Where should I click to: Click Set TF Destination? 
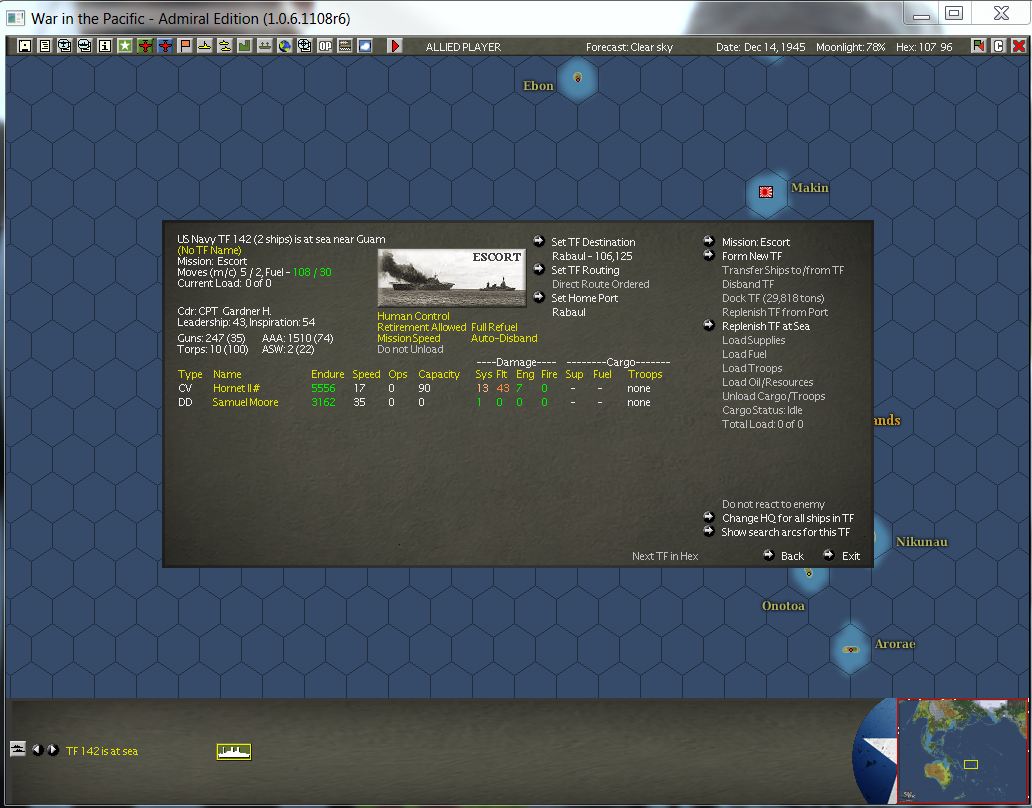pyautogui.click(x=593, y=242)
